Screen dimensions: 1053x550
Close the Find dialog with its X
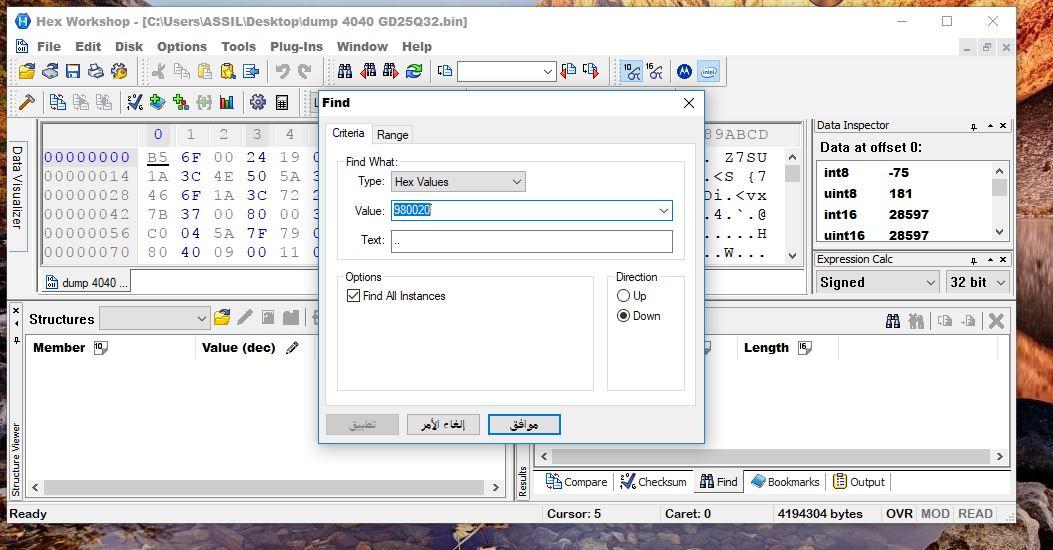tap(688, 103)
